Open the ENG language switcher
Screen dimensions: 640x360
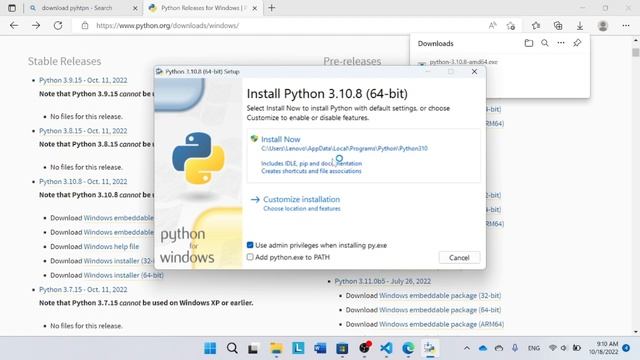(x=534, y=348)
